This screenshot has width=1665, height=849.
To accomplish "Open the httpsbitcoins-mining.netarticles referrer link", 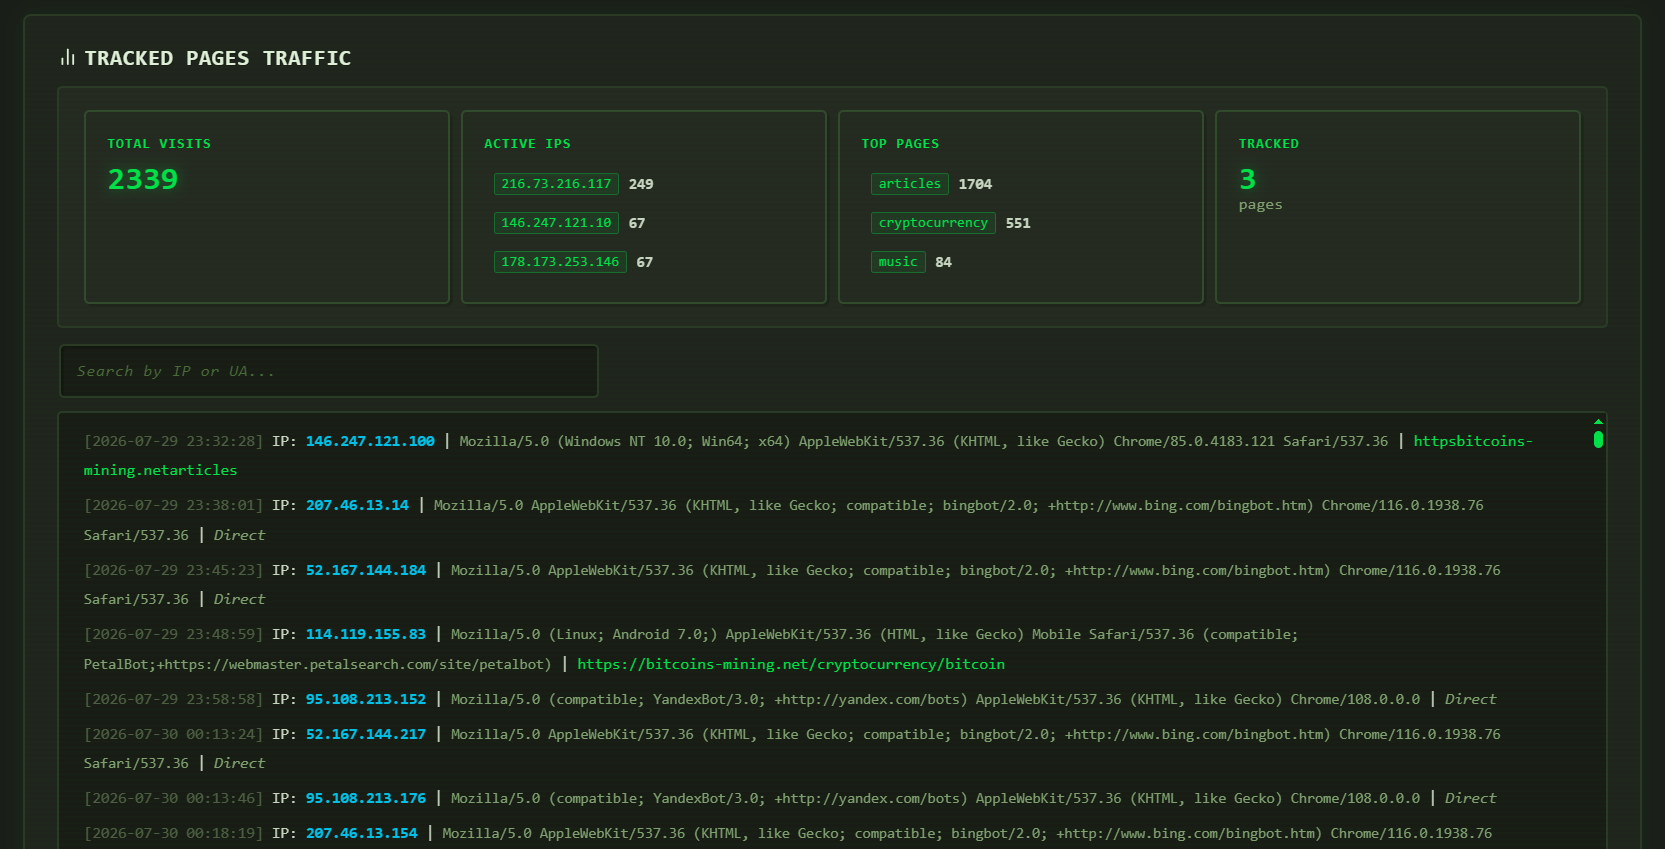I will (x=808, y=455).
